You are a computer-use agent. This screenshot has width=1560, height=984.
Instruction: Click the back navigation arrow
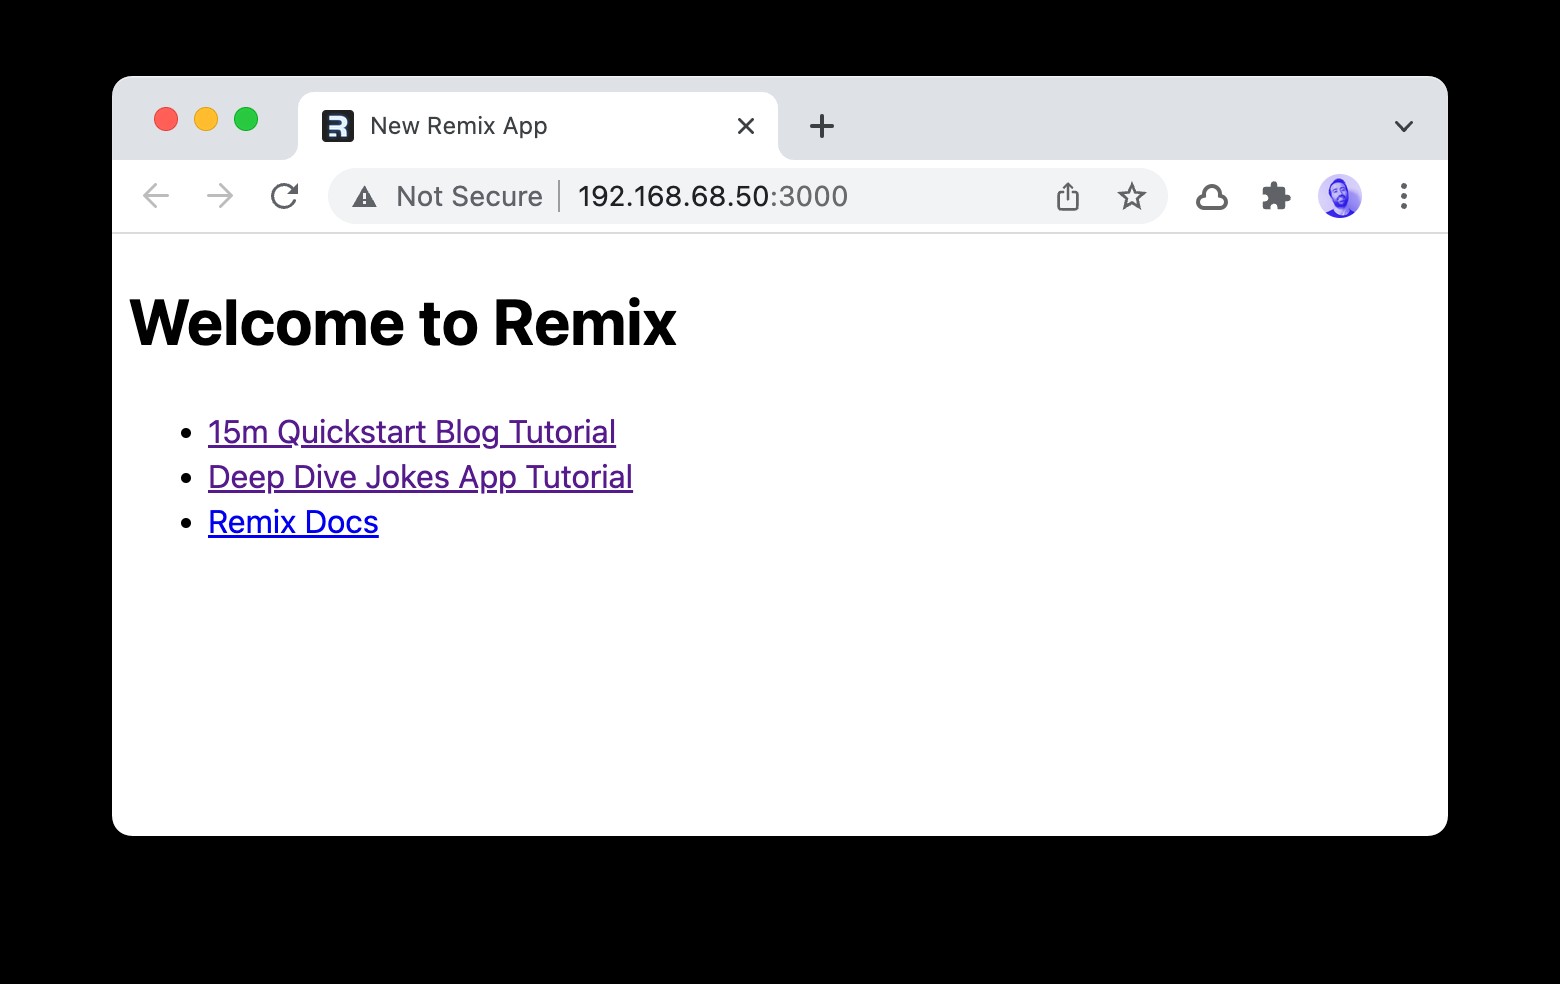pyautogui.click(x=156, y=196)
